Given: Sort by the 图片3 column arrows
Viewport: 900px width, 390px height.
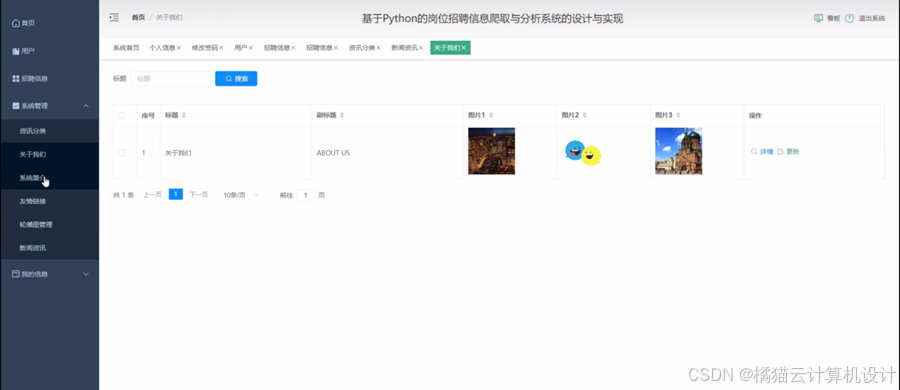Looking at the screenshot, I should tap(678, 115).
